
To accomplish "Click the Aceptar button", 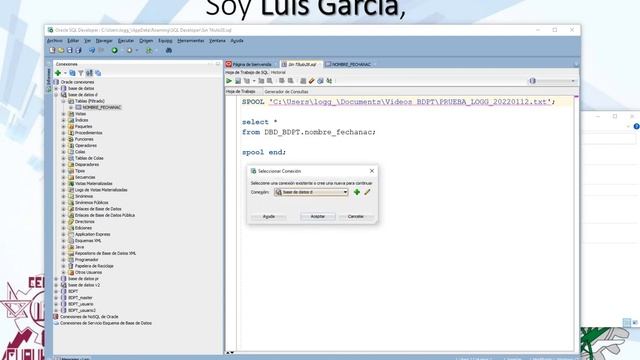I will (318, 216).
